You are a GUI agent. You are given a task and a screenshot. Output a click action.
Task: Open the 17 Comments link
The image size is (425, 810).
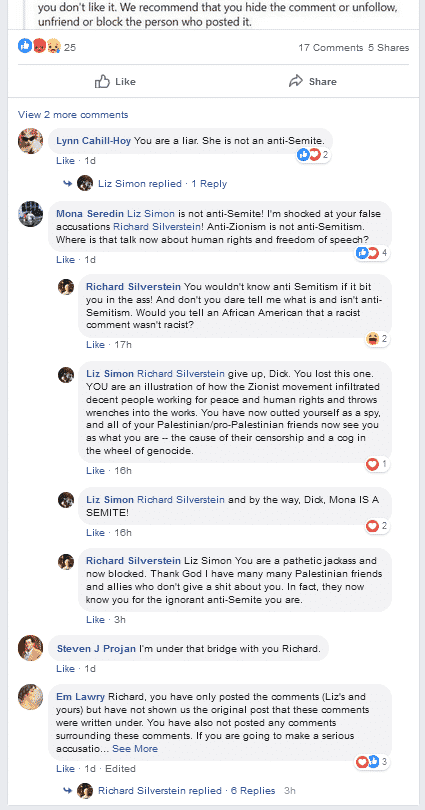330,48
